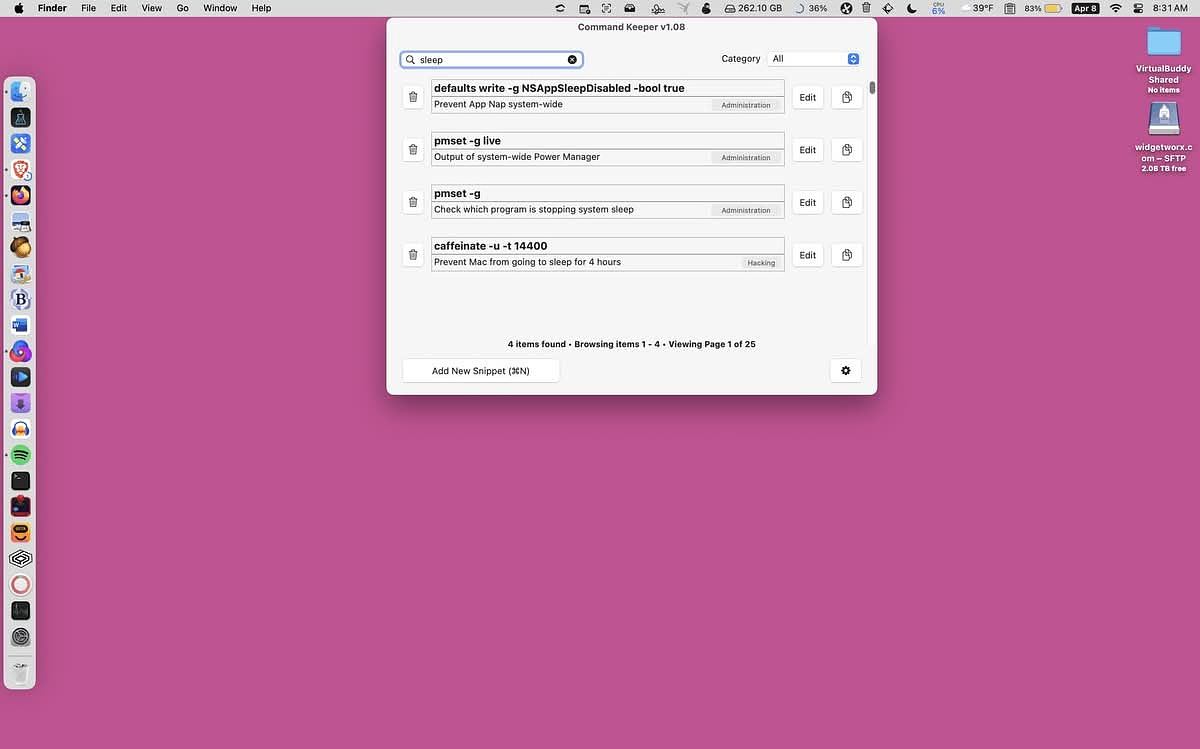Open the VirtualBuddy Shared folder on desktop
The image size is (1200, 749).
(1163, 42)
